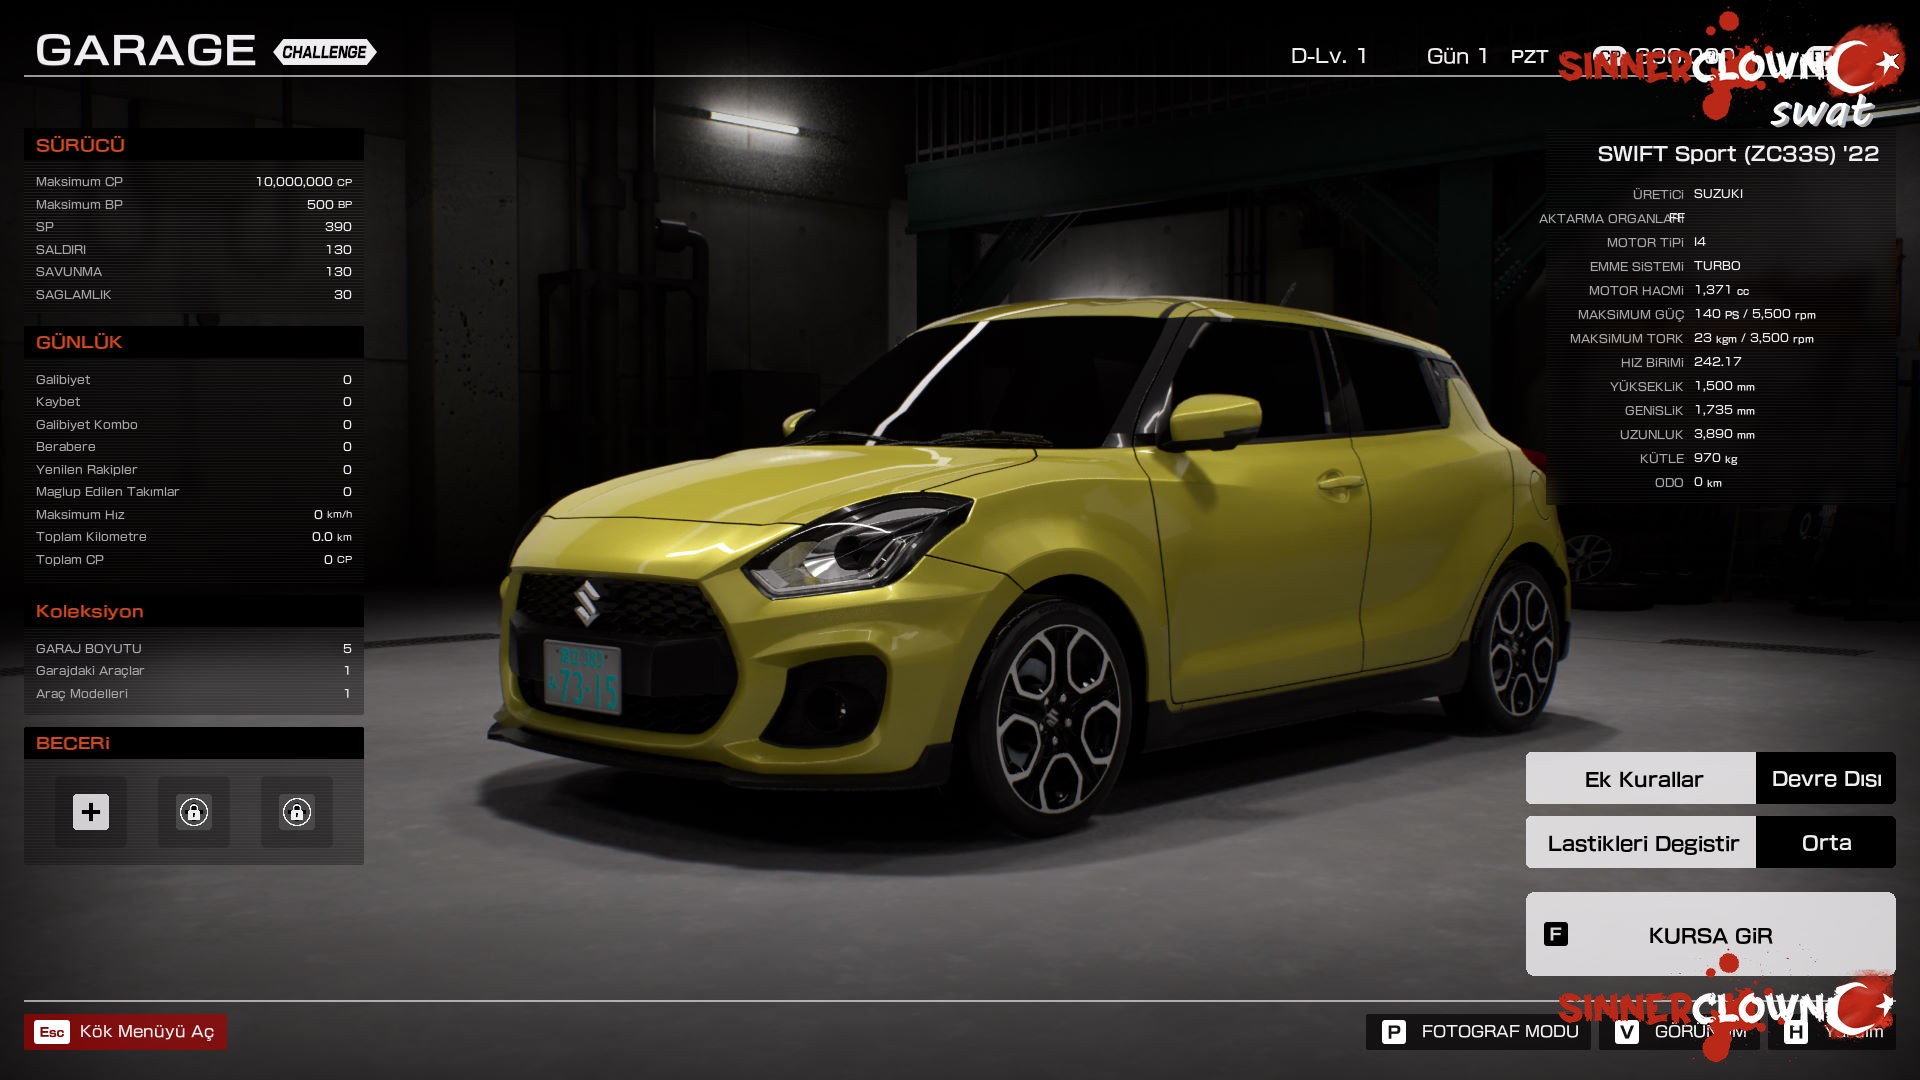The height and width of the screenshot is (1080, 1920).
Task: Select the first locked skill slot icon
Action: 194,812
